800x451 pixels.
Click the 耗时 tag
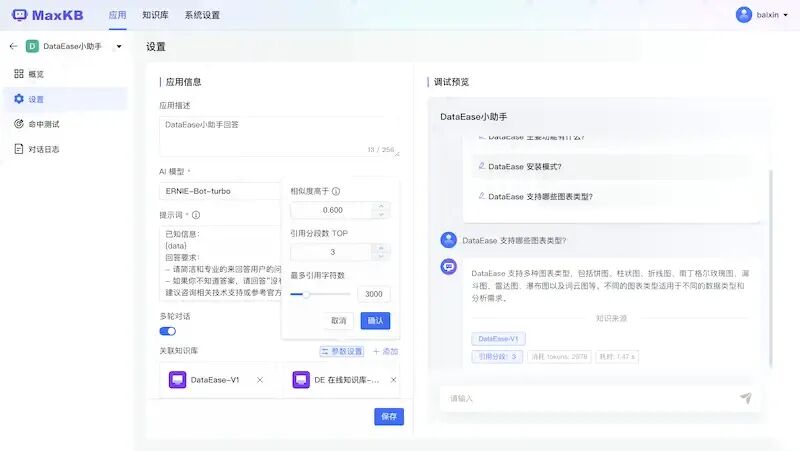pyautogui.click(x=617, y=356)
